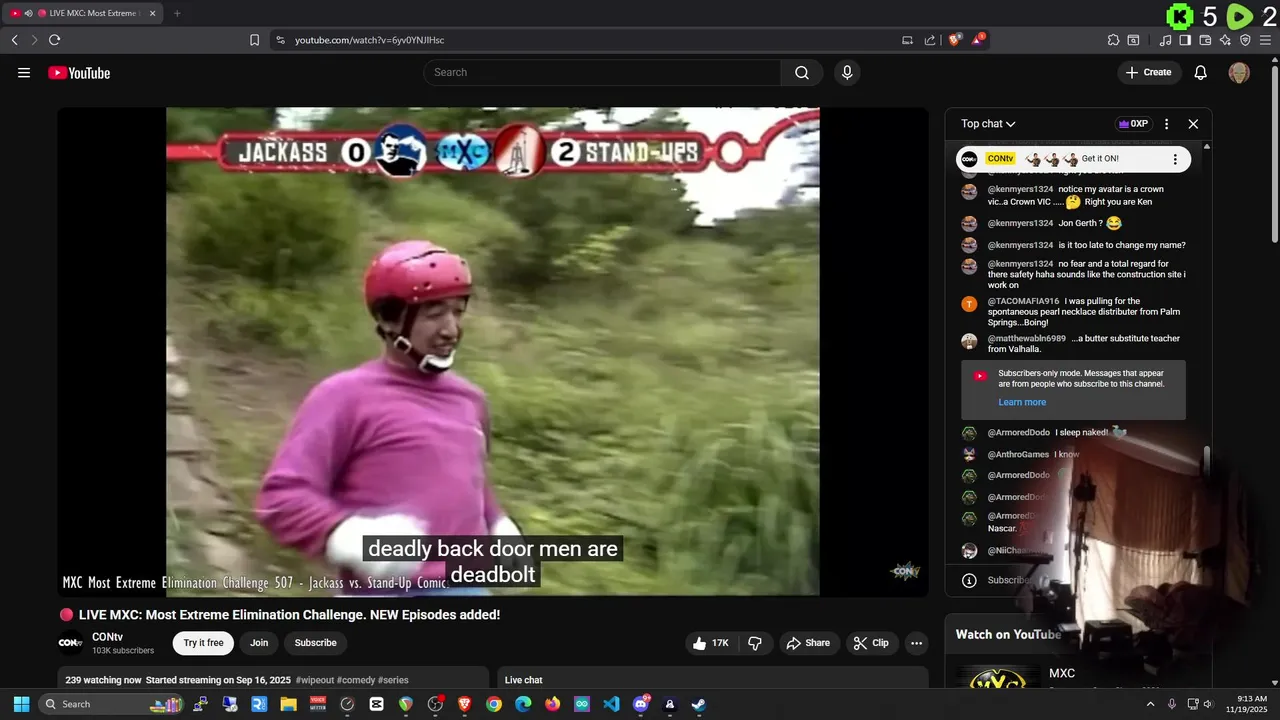
Task: Open Discord from taskbar
Action: point(641,704)
